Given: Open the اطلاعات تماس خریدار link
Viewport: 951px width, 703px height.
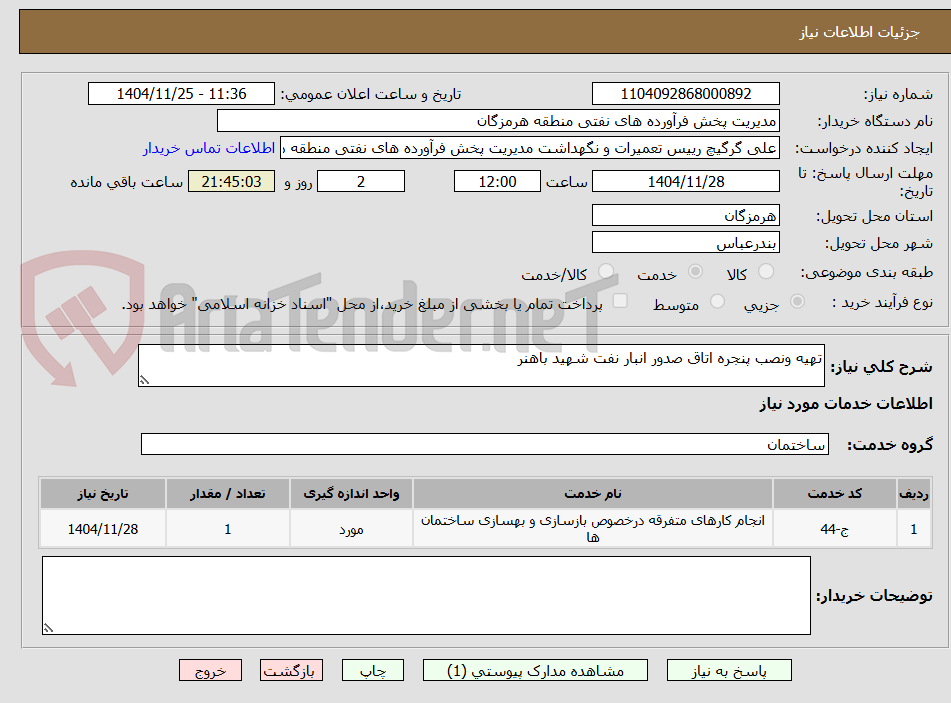Looking at the screenshot, I should (209, 149).
